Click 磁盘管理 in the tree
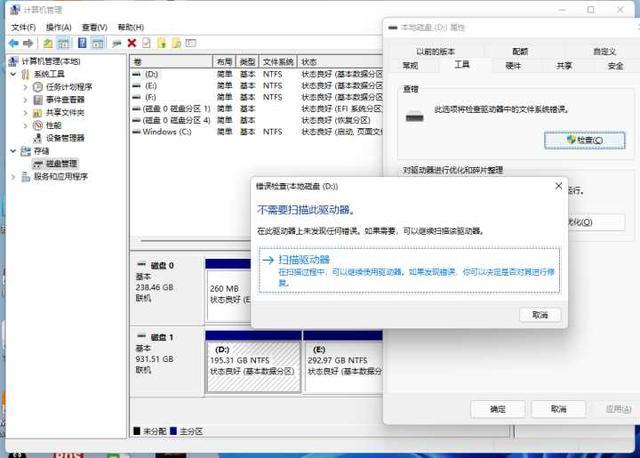Image resolution: width=640 pixels, height=458 pixels. 61,163
